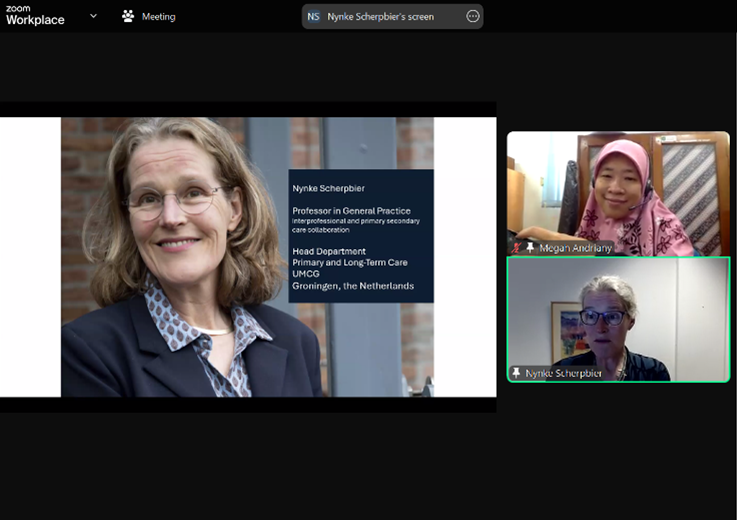The image size is (737, 520).
Task: Click the Meeting paw icon
Action: (128, 16)
